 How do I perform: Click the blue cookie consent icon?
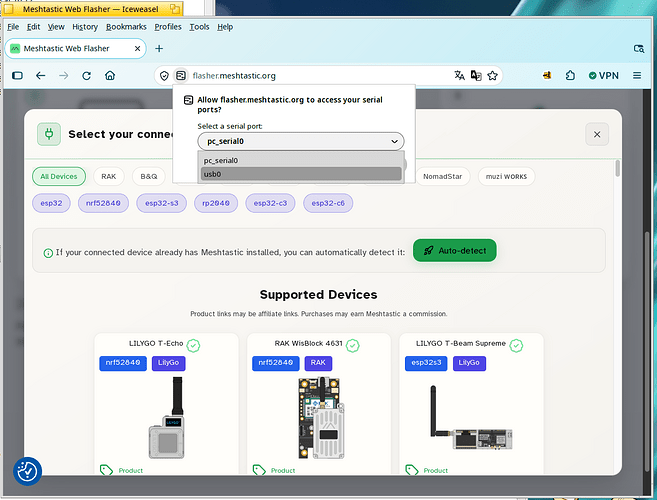[x=27, y=471]
